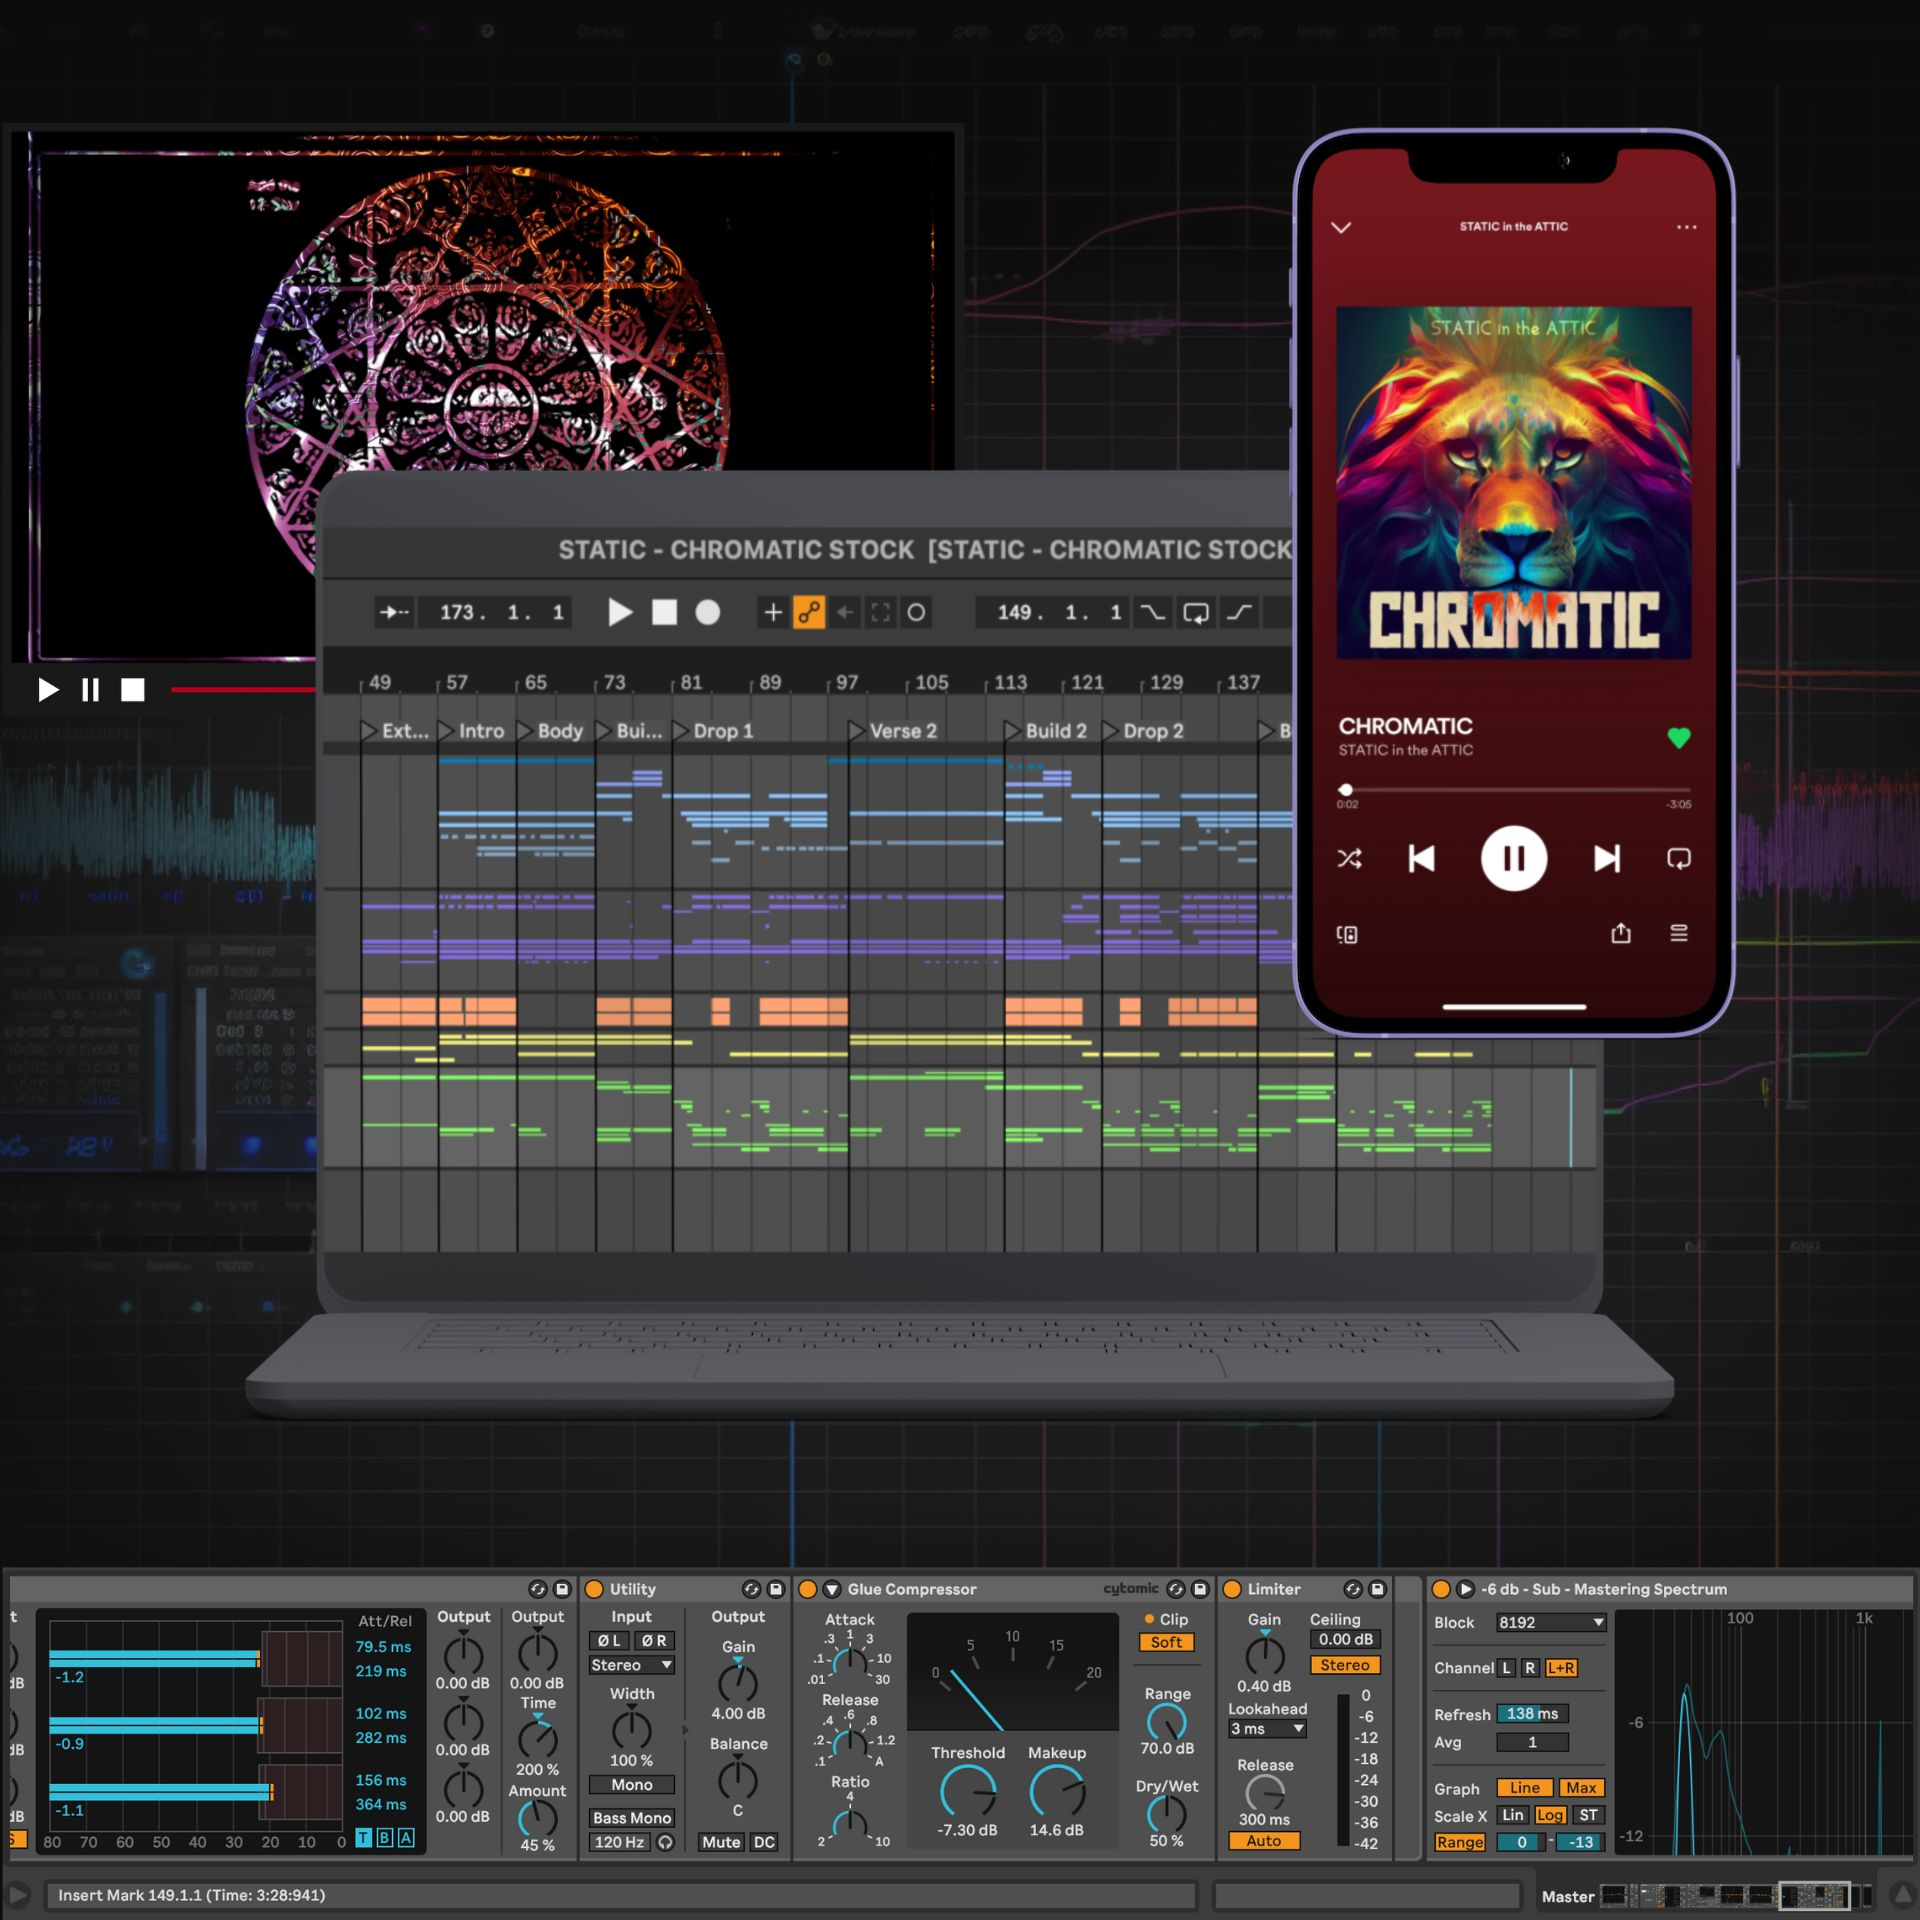Open the Stereo input mode dropdown
Image resolution: width=1920 pixels, height=1920 pixels.
coord(631,1665)
